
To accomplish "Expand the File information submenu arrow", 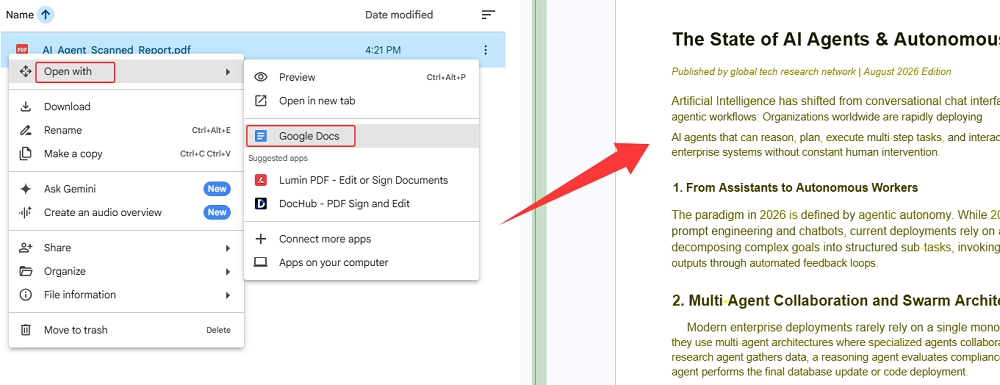I will pyautogui.click(x=228, y=295).
